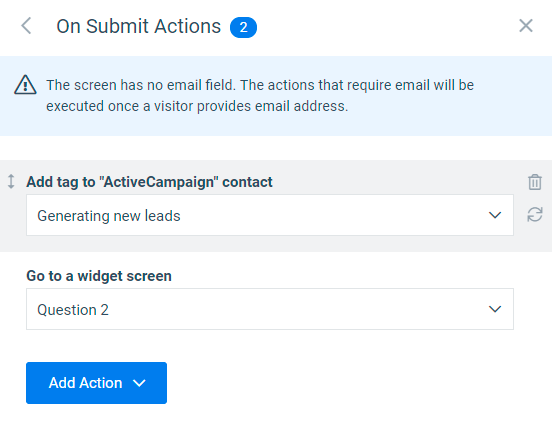
Task: Expand chevron beside Question 2
Action: pos(495,309)
